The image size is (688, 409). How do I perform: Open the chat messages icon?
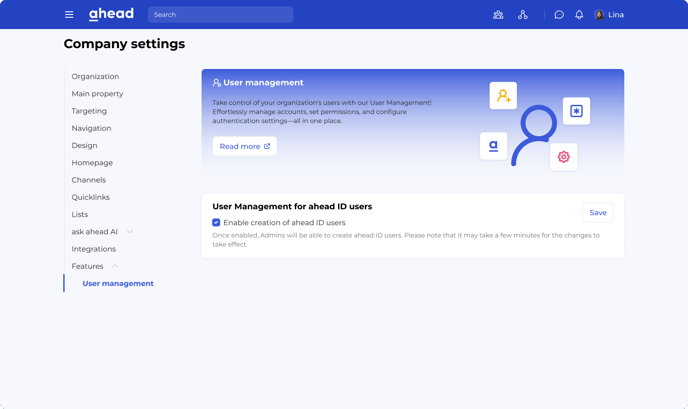coord(559,15)
